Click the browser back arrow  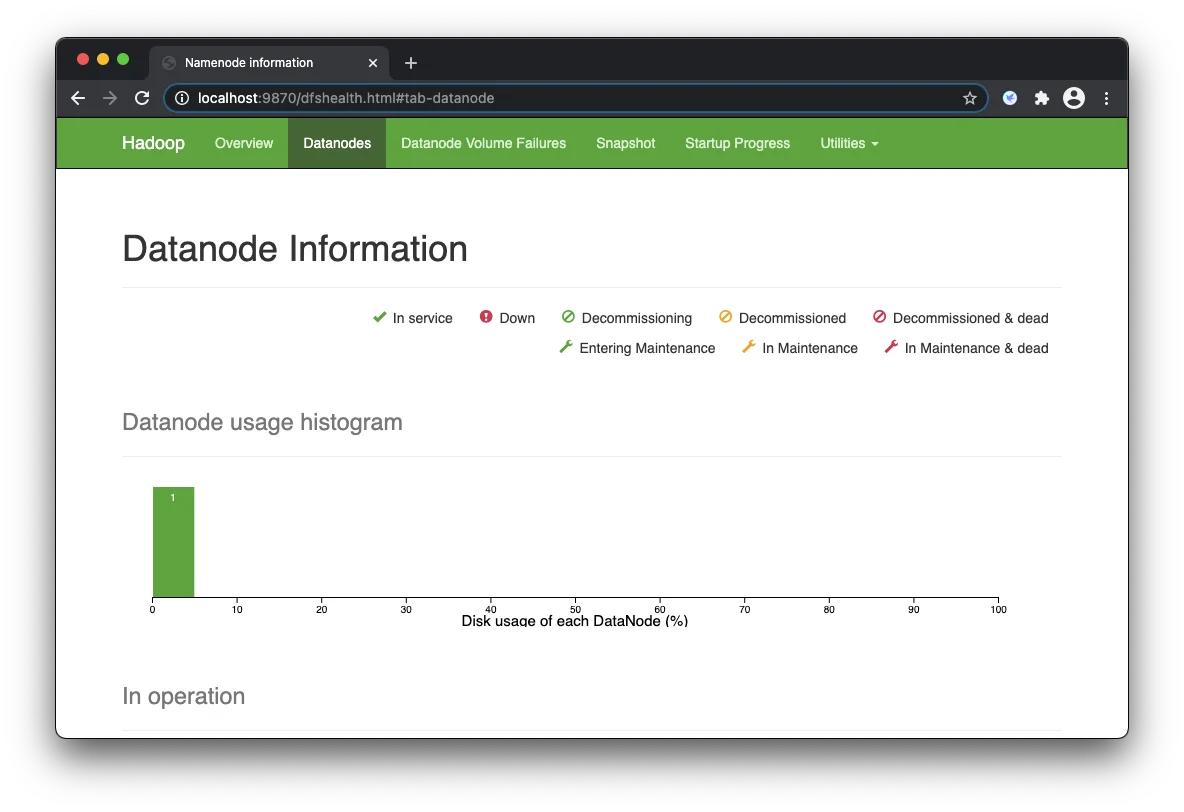point(78,98)
